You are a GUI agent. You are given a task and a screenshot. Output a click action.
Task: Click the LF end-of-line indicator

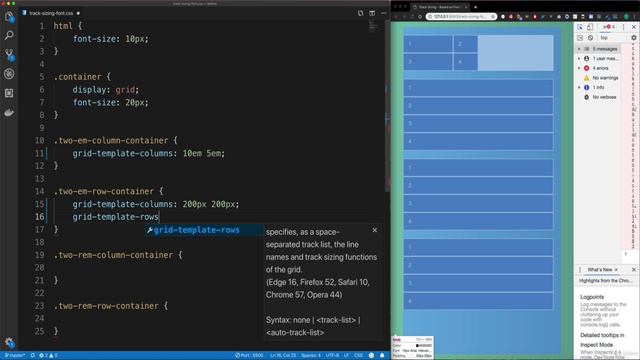click(x=346, y=356)
